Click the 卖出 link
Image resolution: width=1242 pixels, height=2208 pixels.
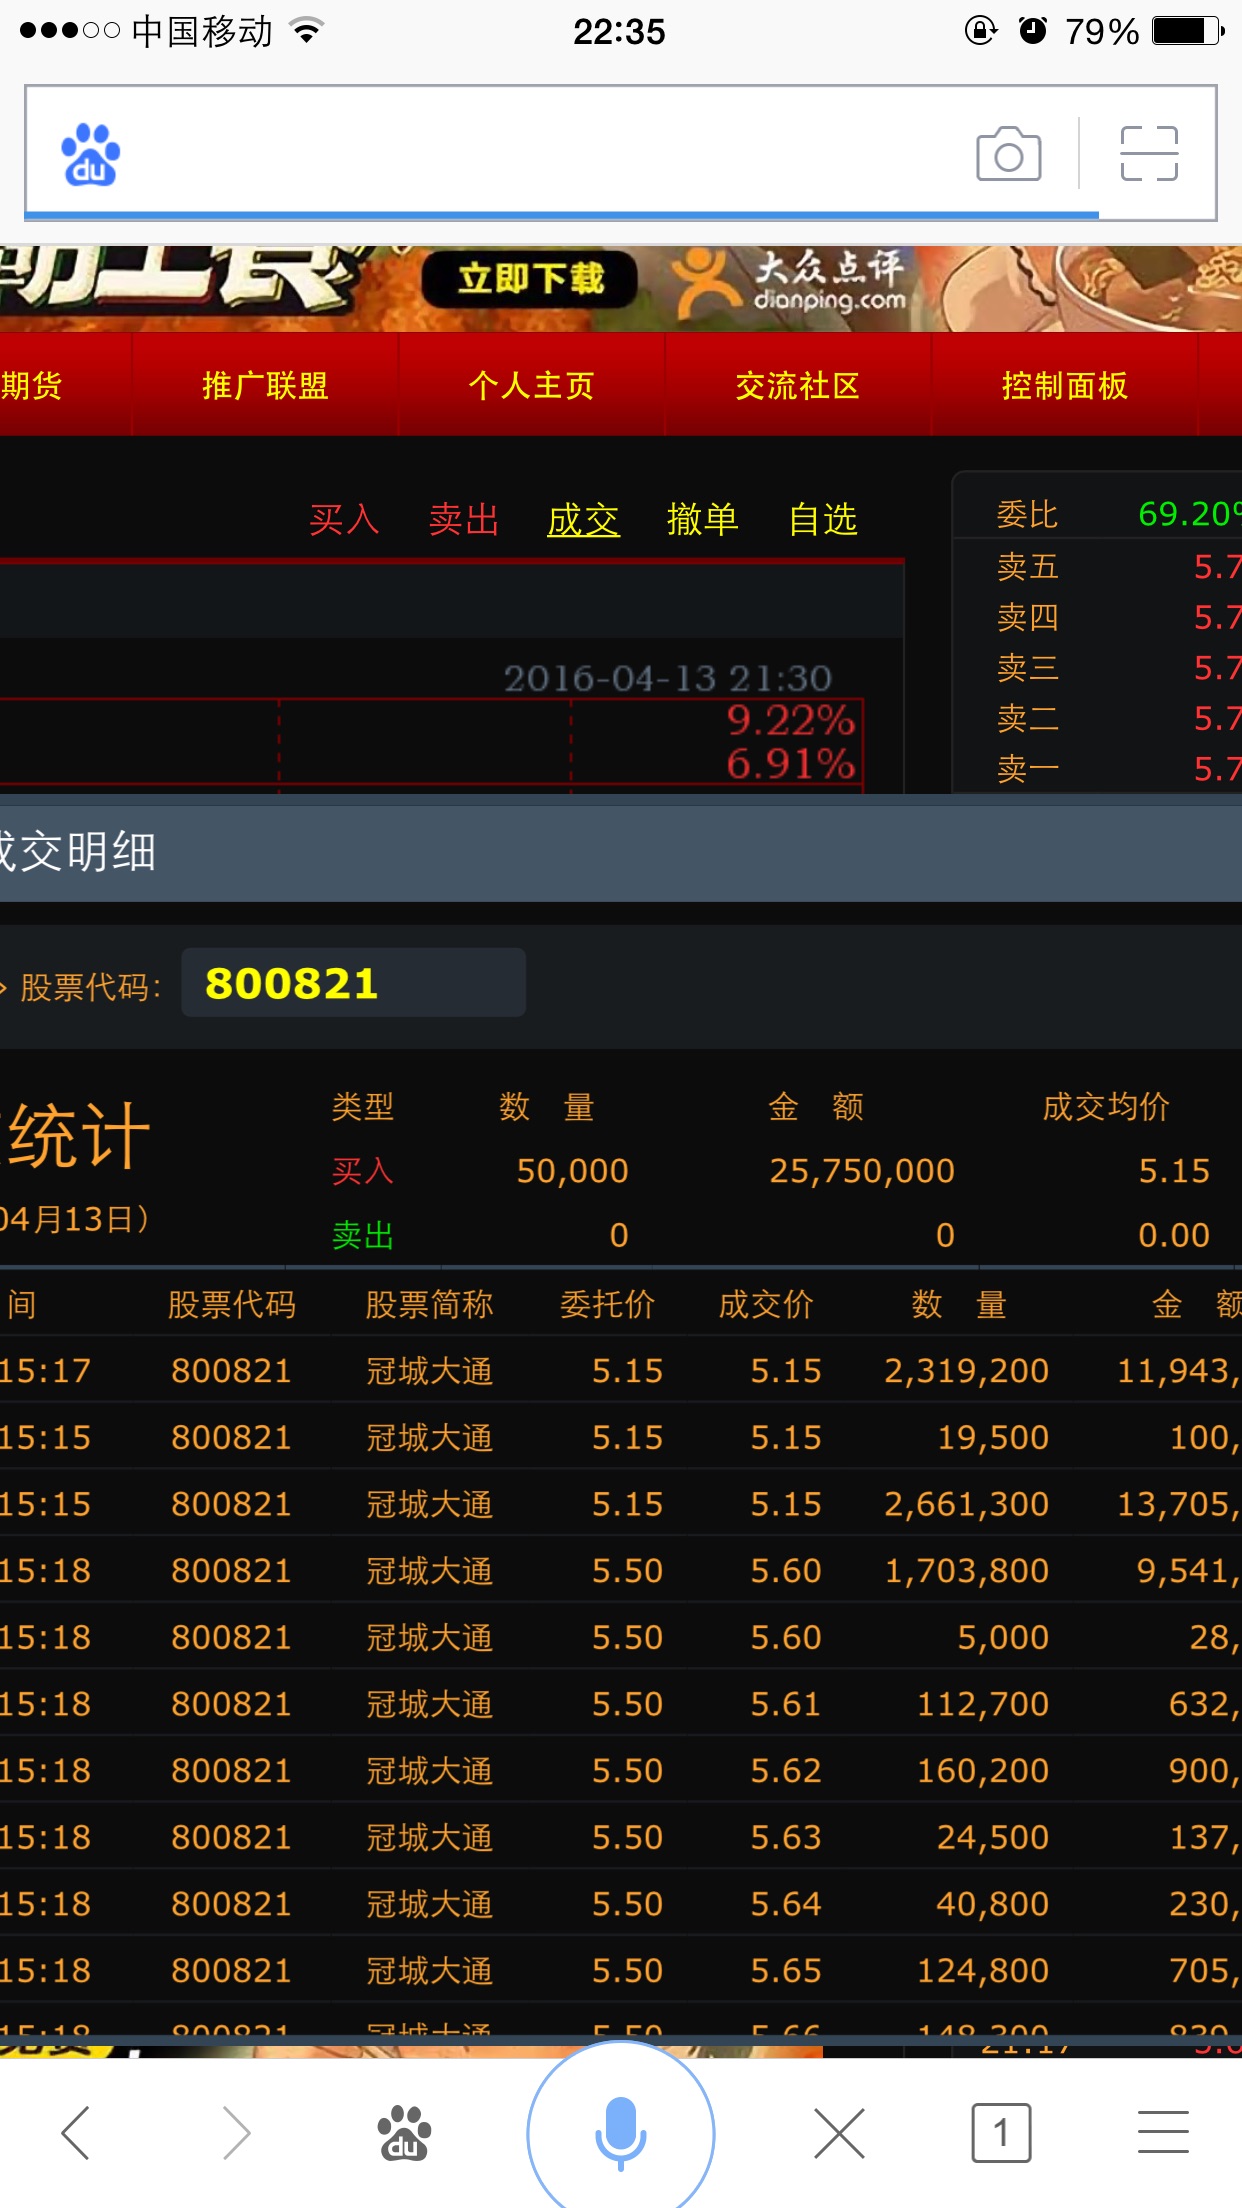click(464, 520)
